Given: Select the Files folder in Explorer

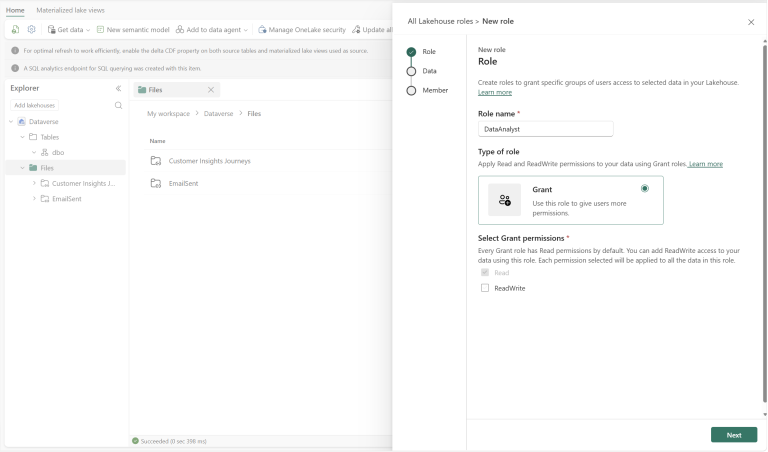Looking at the screenshot, I should 42,168.
